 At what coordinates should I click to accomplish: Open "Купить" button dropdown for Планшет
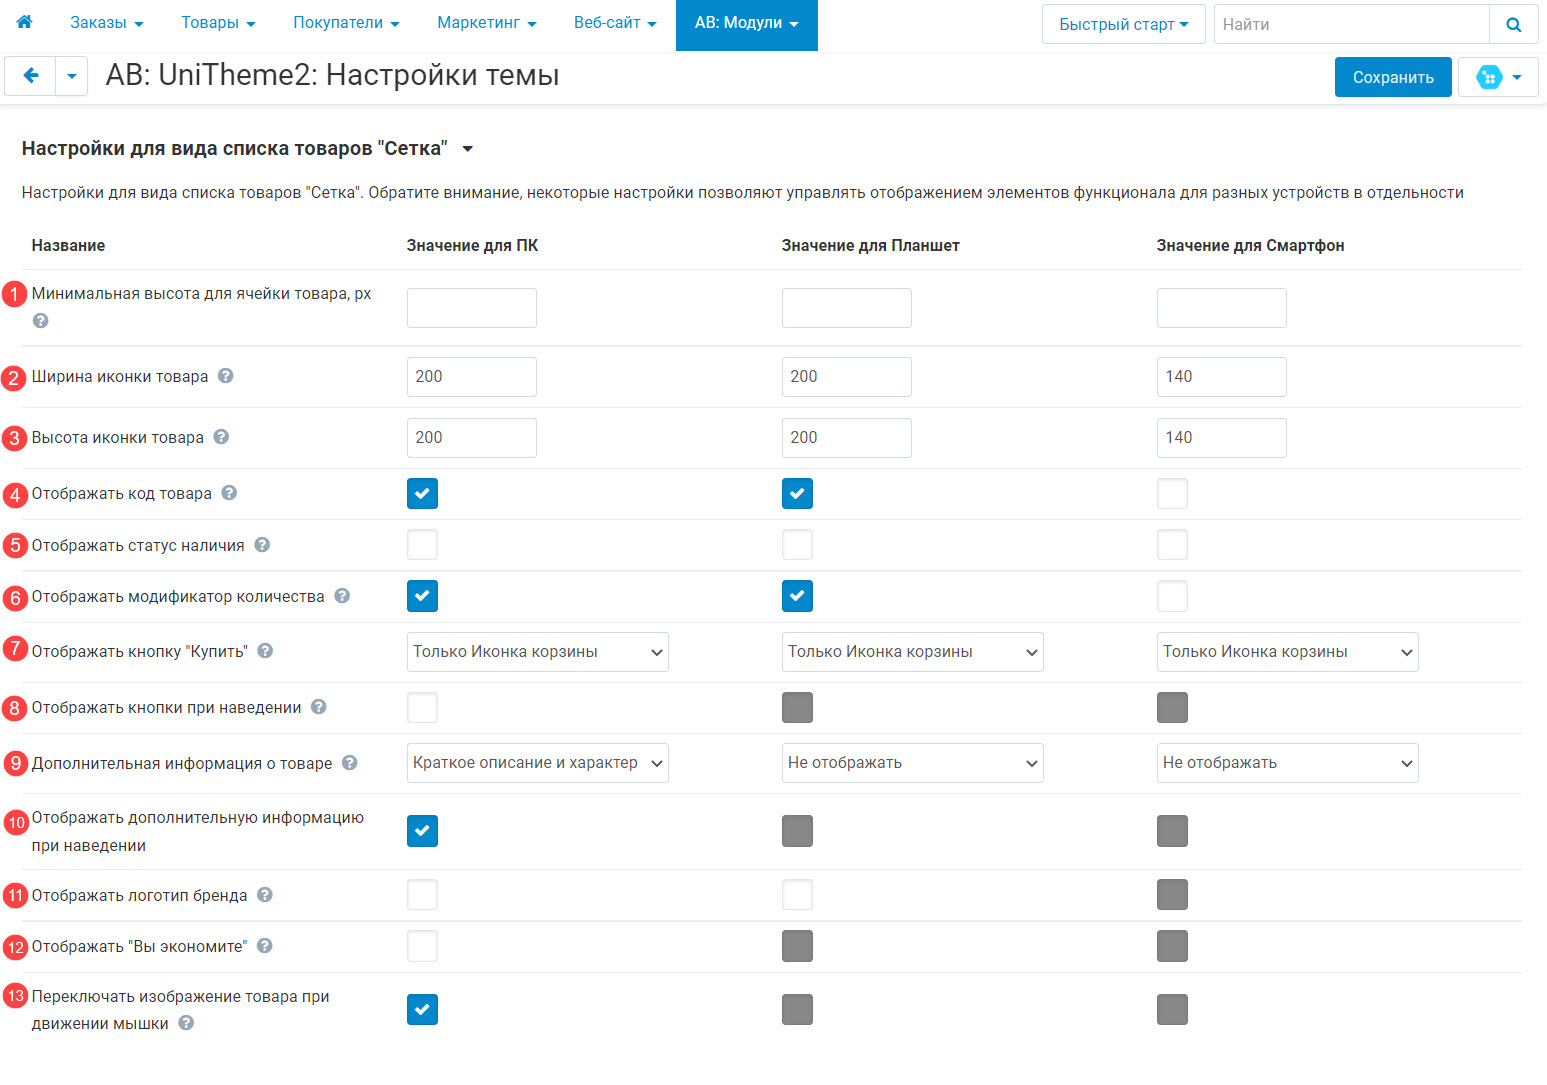tap(913, 652)
